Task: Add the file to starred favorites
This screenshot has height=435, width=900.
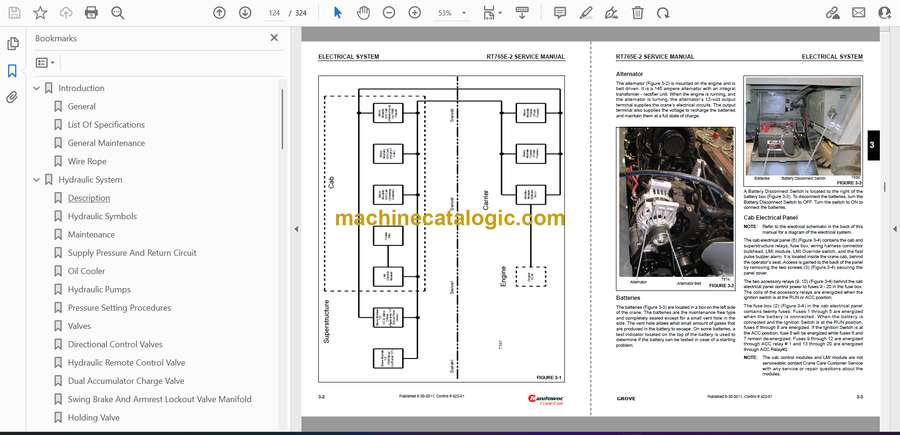Action: coord(40,13)
